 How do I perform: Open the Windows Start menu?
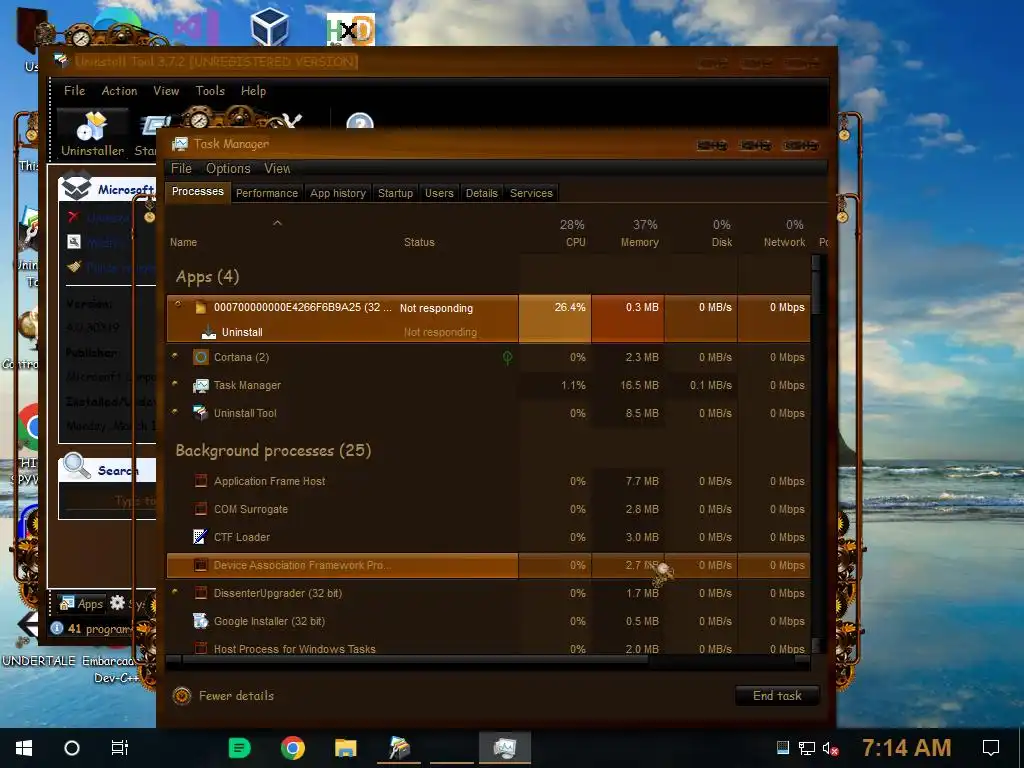coord(24,748)
